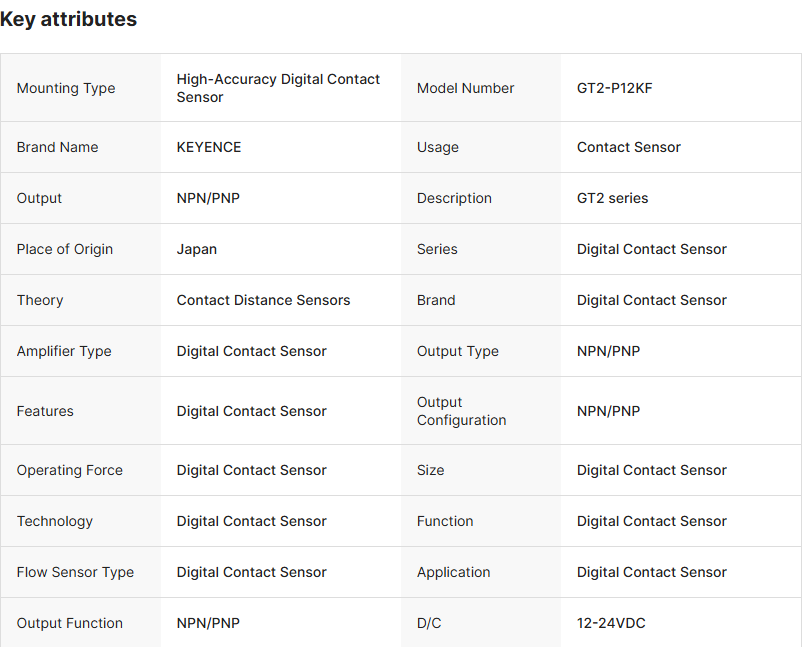Select the GT2-P12KF model number value
Screen dimensions: 804x647
[x=614, y=88]
